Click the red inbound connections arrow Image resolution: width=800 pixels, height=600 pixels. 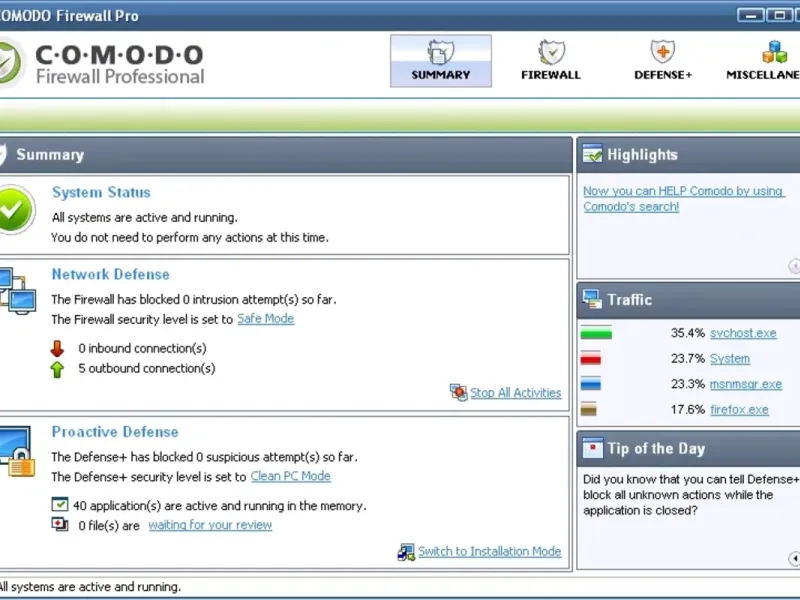(x=58, y=348)
